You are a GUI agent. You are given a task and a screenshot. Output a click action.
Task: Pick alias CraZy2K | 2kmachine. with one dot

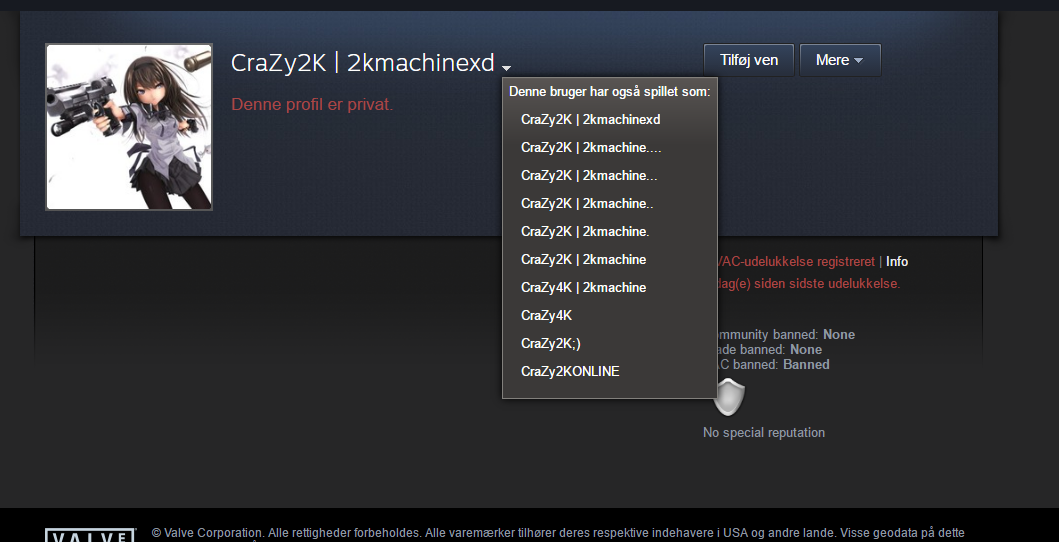(x=585, y=232)
